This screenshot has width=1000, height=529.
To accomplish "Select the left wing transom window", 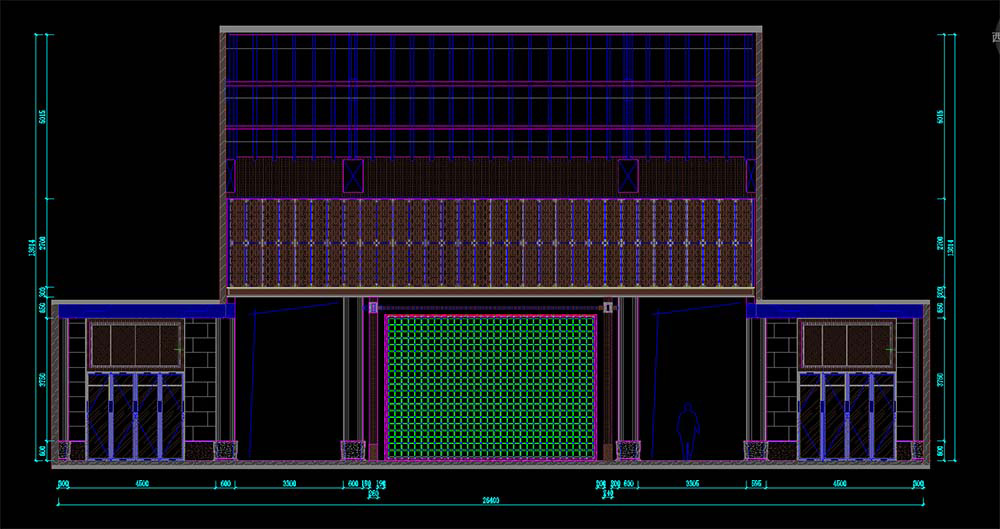I will click(x=135, y=345).
